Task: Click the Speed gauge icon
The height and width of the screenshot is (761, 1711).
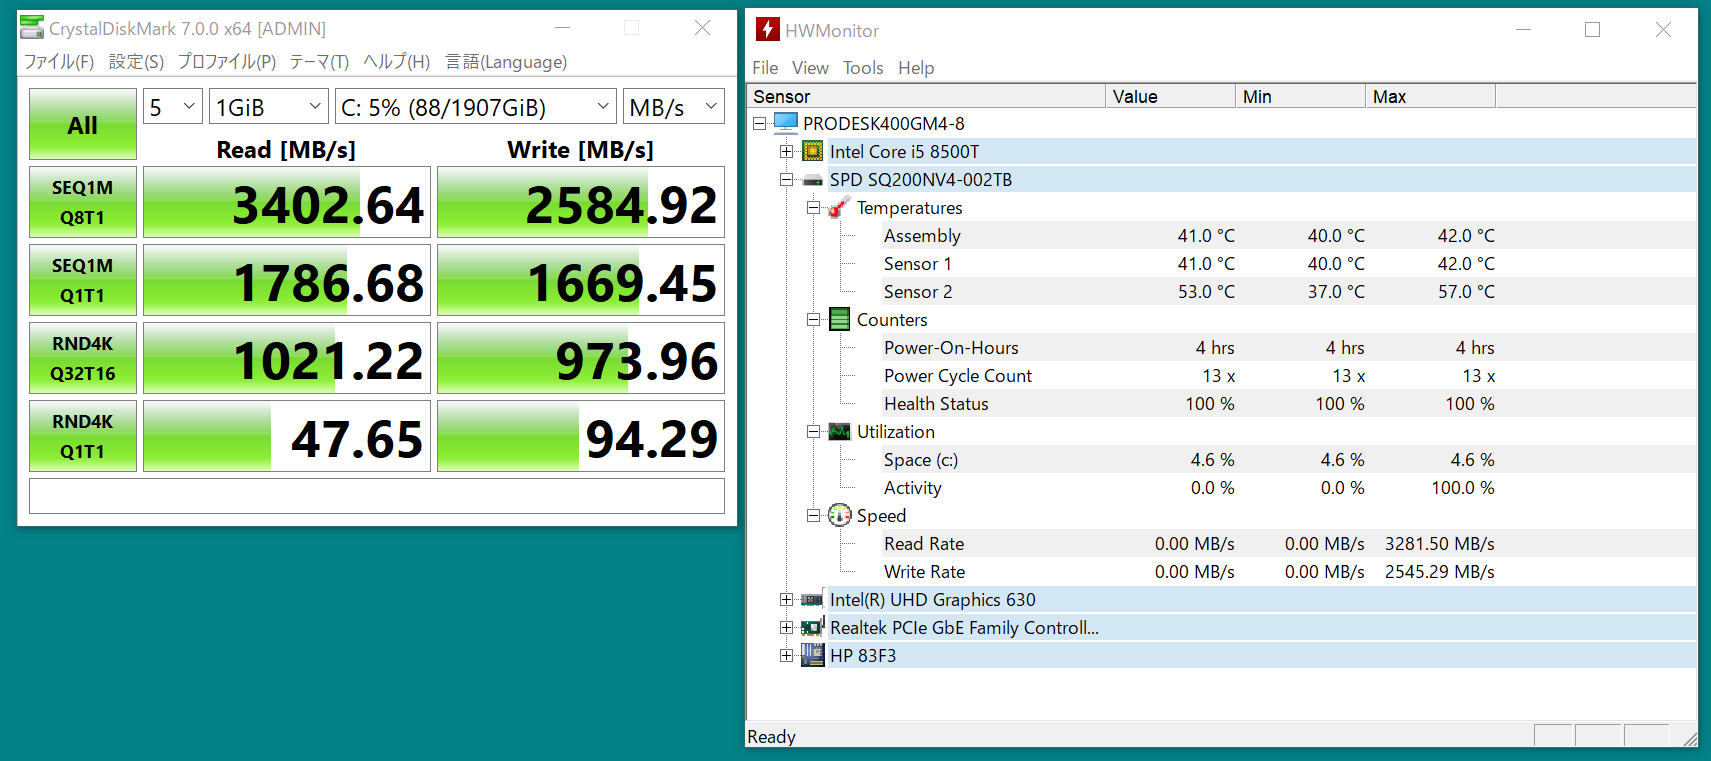Action: 840,516
